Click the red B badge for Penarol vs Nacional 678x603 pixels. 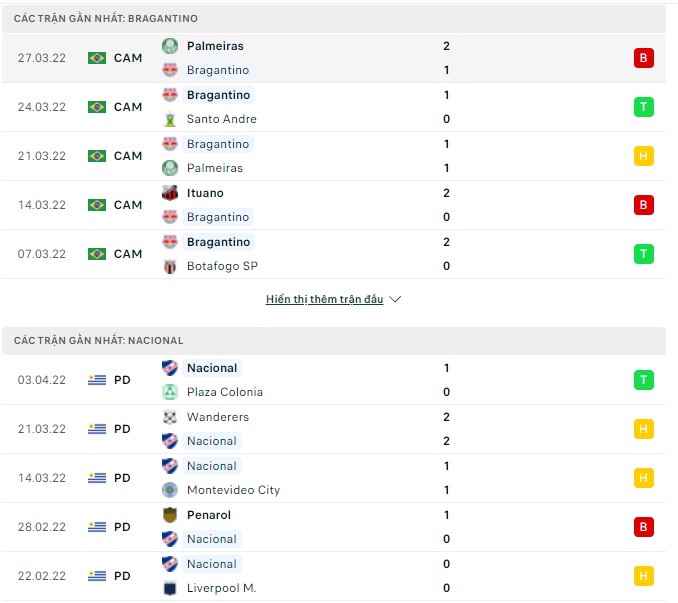tap(643, 527)
